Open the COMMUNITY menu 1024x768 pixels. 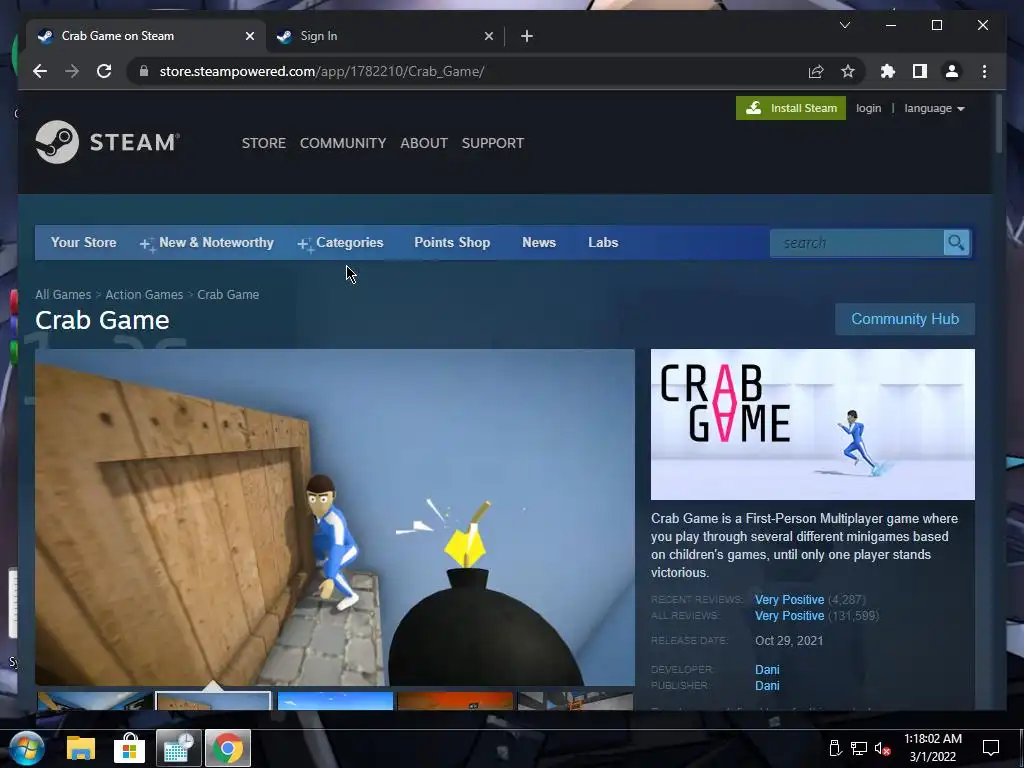pyautogui.click(x=343, y=143)
